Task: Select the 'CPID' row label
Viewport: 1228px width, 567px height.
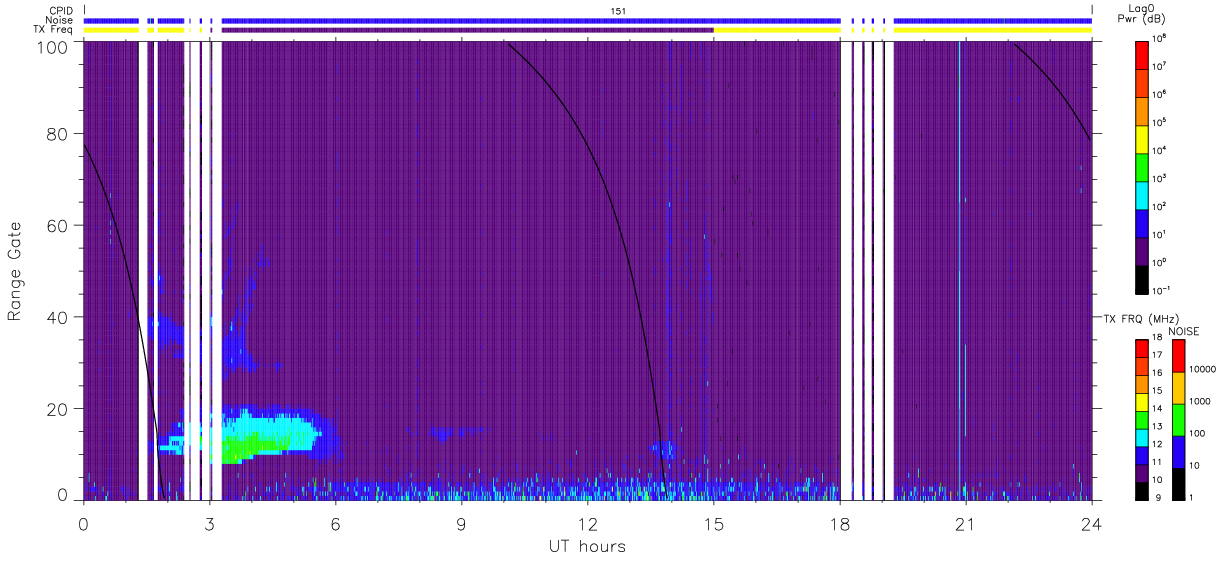Action: tap(60, 11)
